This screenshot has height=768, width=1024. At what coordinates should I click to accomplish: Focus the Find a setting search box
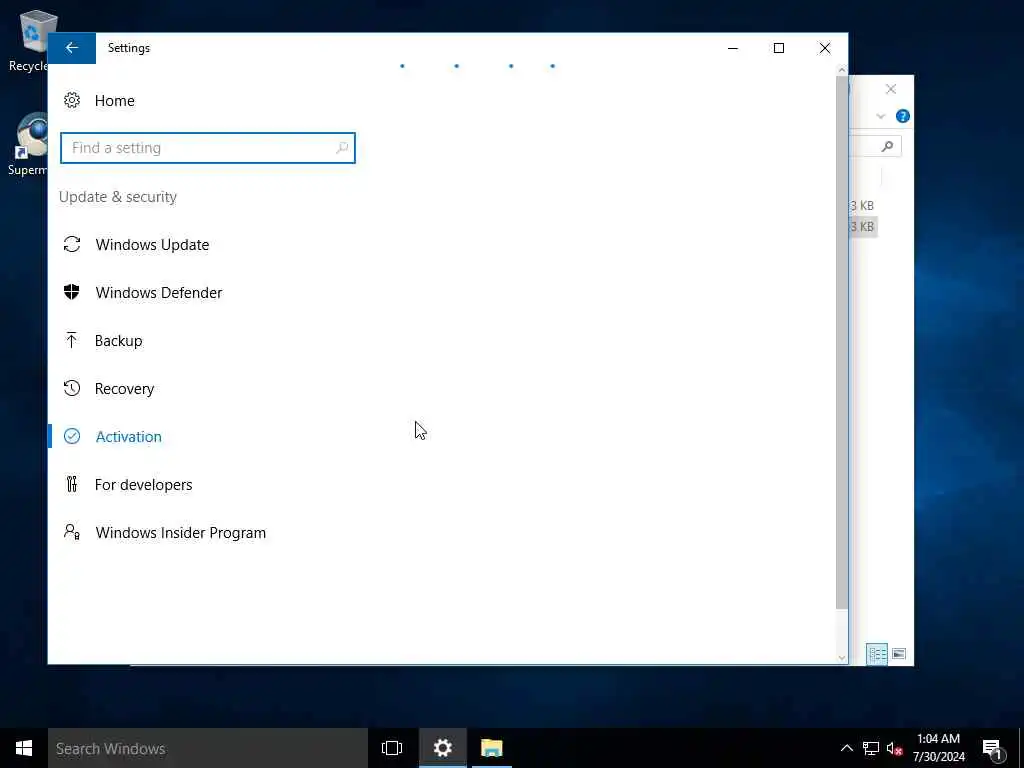208,148
